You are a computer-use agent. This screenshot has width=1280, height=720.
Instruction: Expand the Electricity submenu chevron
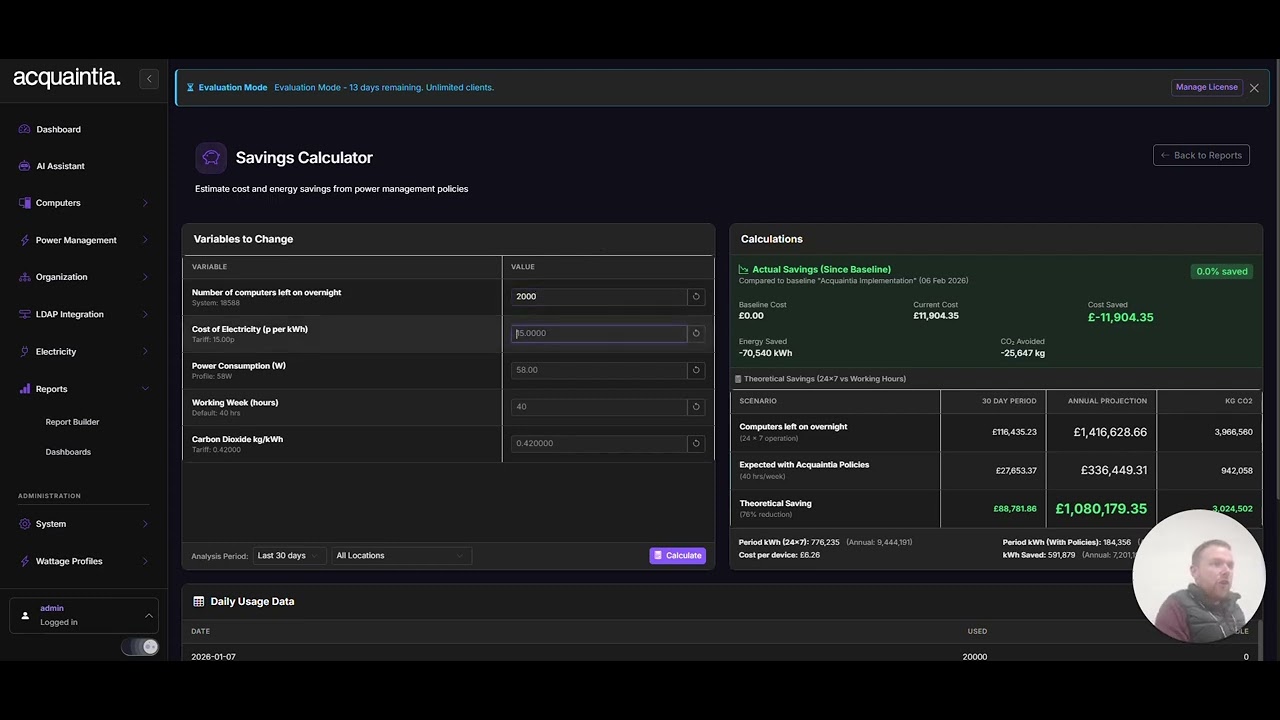145,352
